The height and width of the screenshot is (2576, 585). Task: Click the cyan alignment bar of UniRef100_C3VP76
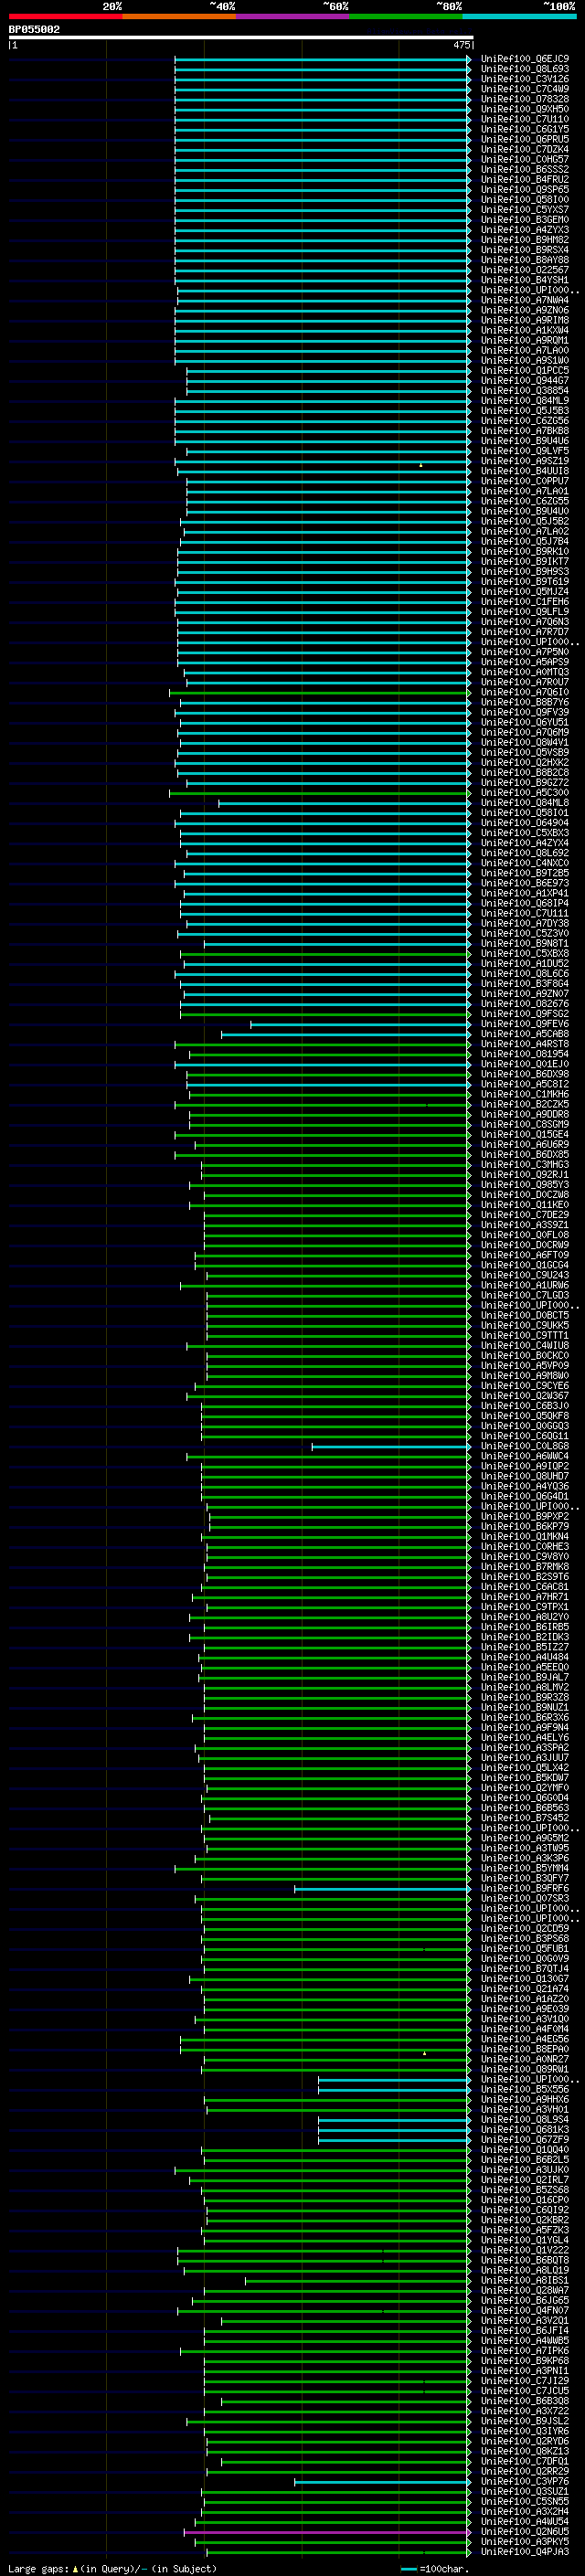pyautogui.click(x=382, y=2481)
